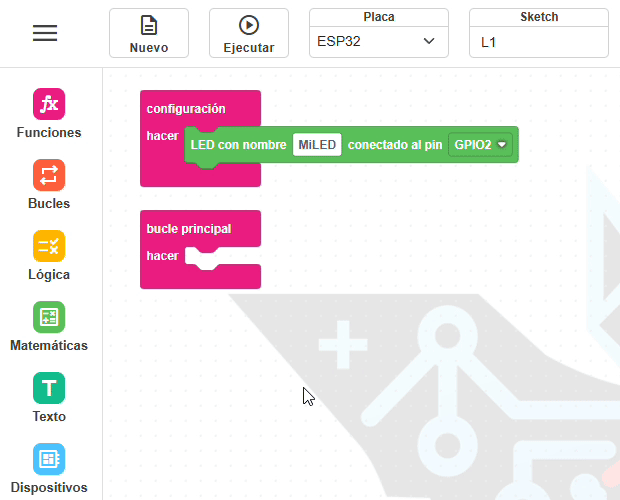The width and height of the screenshot is (620, 500).
Task: Click the ESP32 dropdown chevron arrow
Action: click(x=429, y=41)
